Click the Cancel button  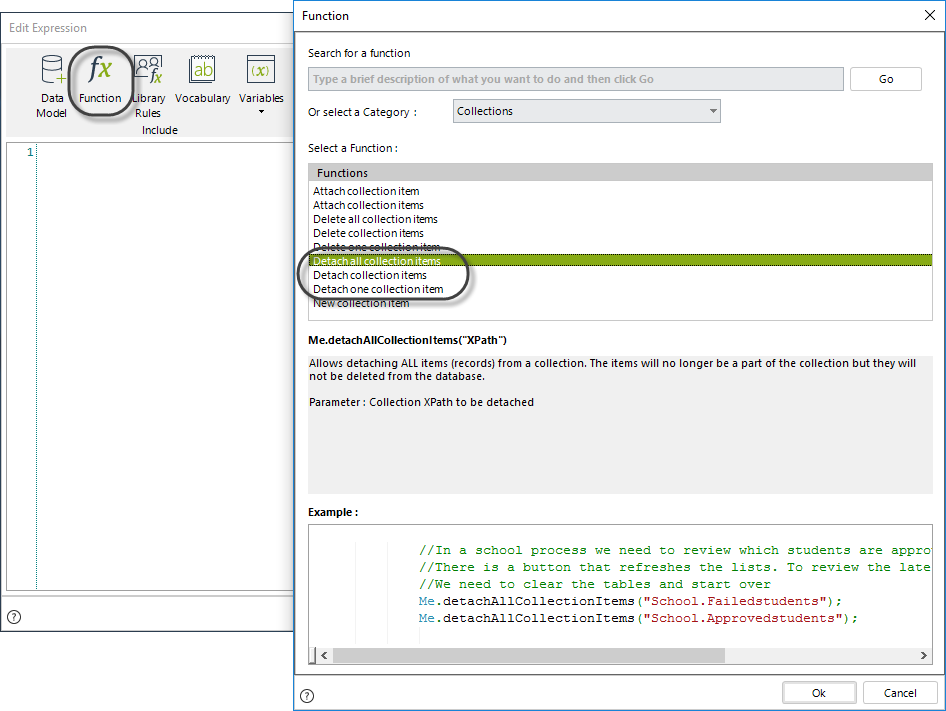(x=900, y=693)
